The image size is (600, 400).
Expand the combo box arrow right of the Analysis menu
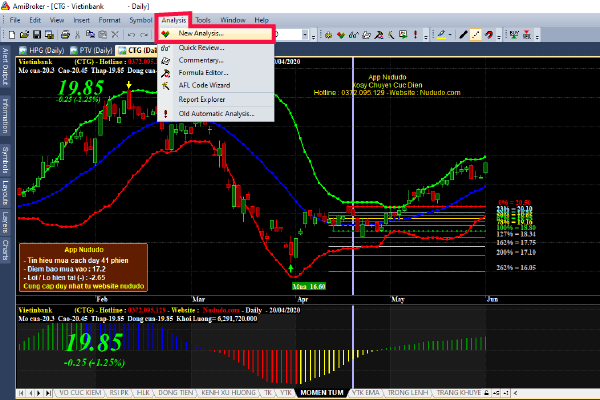pos(305,35)
